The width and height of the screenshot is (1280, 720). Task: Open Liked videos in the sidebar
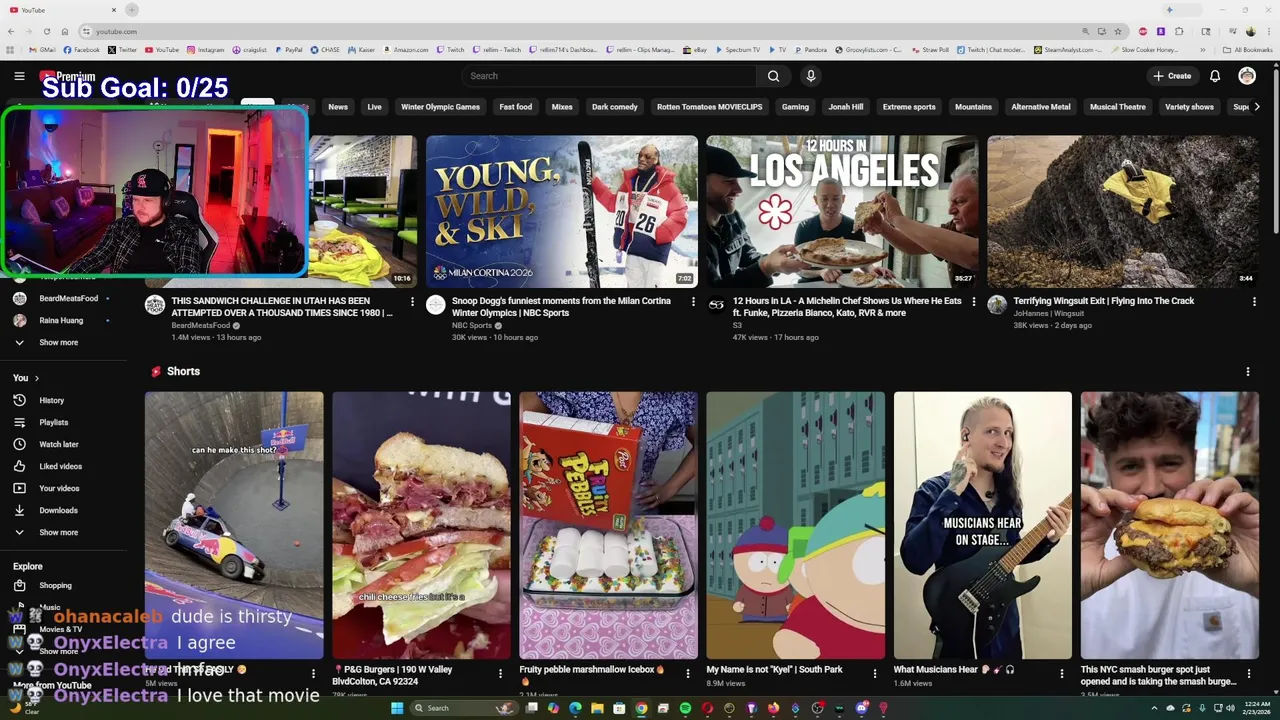coord(60,466)
